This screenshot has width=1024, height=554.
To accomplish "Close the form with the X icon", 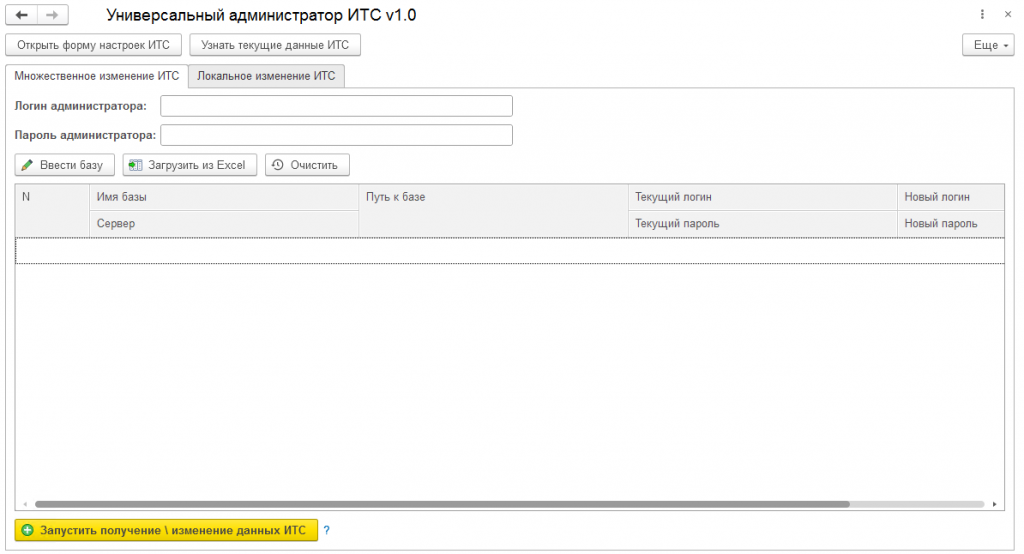I will tap(1008, 14).
